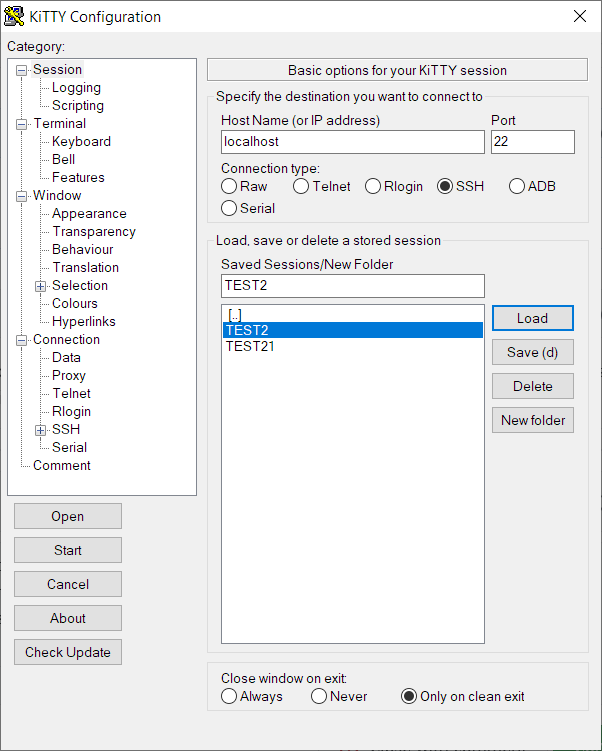Collapse the Session tree node
Screen dimensions: 602x751
pos(22,70)
